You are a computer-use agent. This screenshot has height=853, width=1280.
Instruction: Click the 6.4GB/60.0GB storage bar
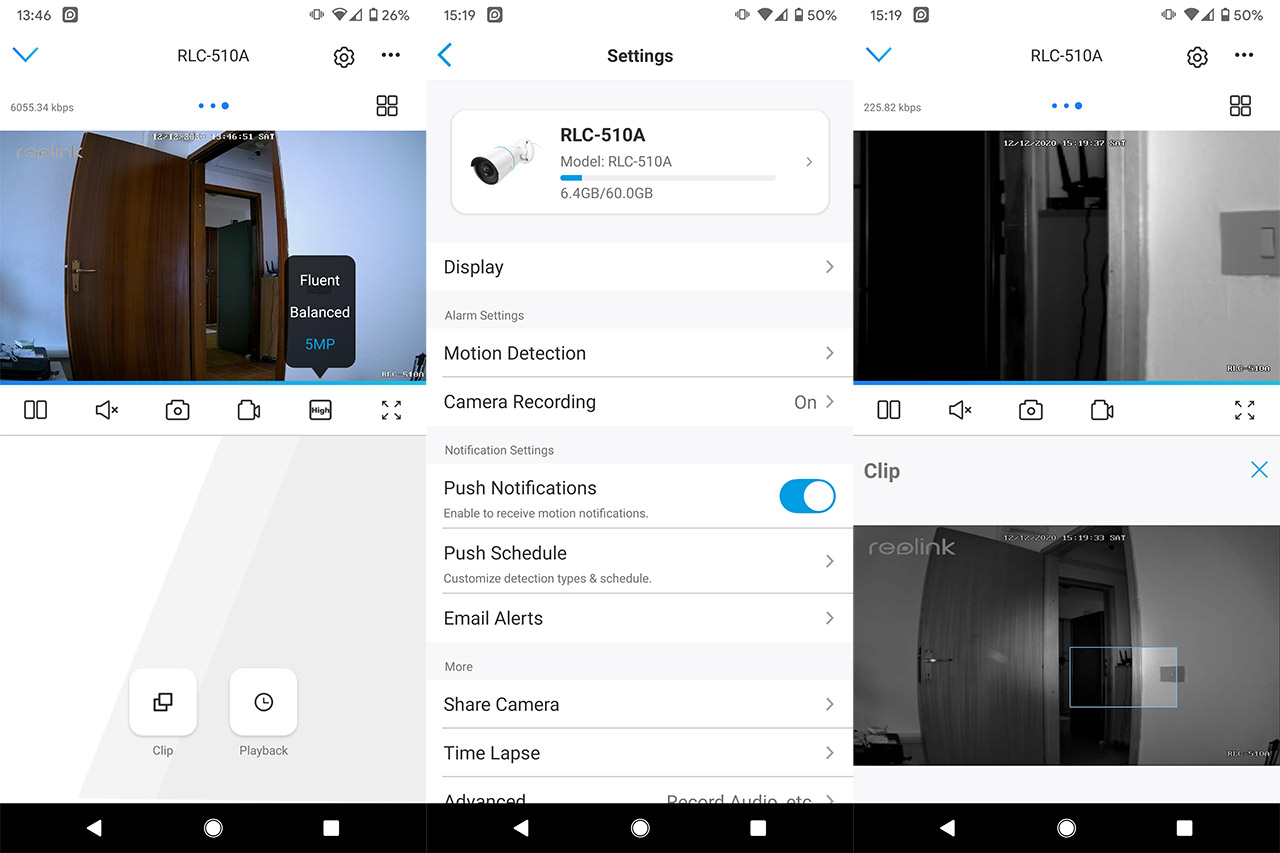(x=668, y=178)
